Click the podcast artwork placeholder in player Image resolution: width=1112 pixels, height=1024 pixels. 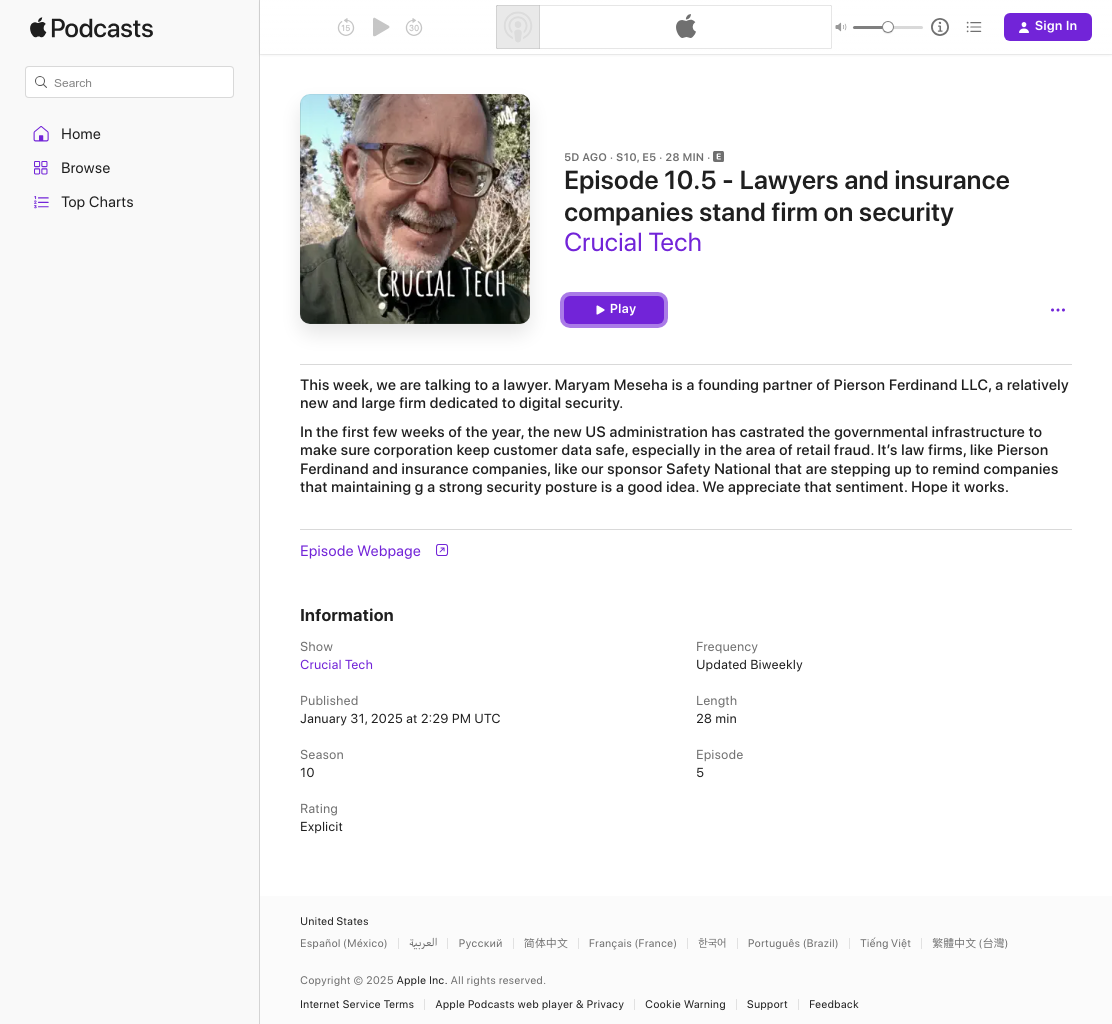[518, 27]
